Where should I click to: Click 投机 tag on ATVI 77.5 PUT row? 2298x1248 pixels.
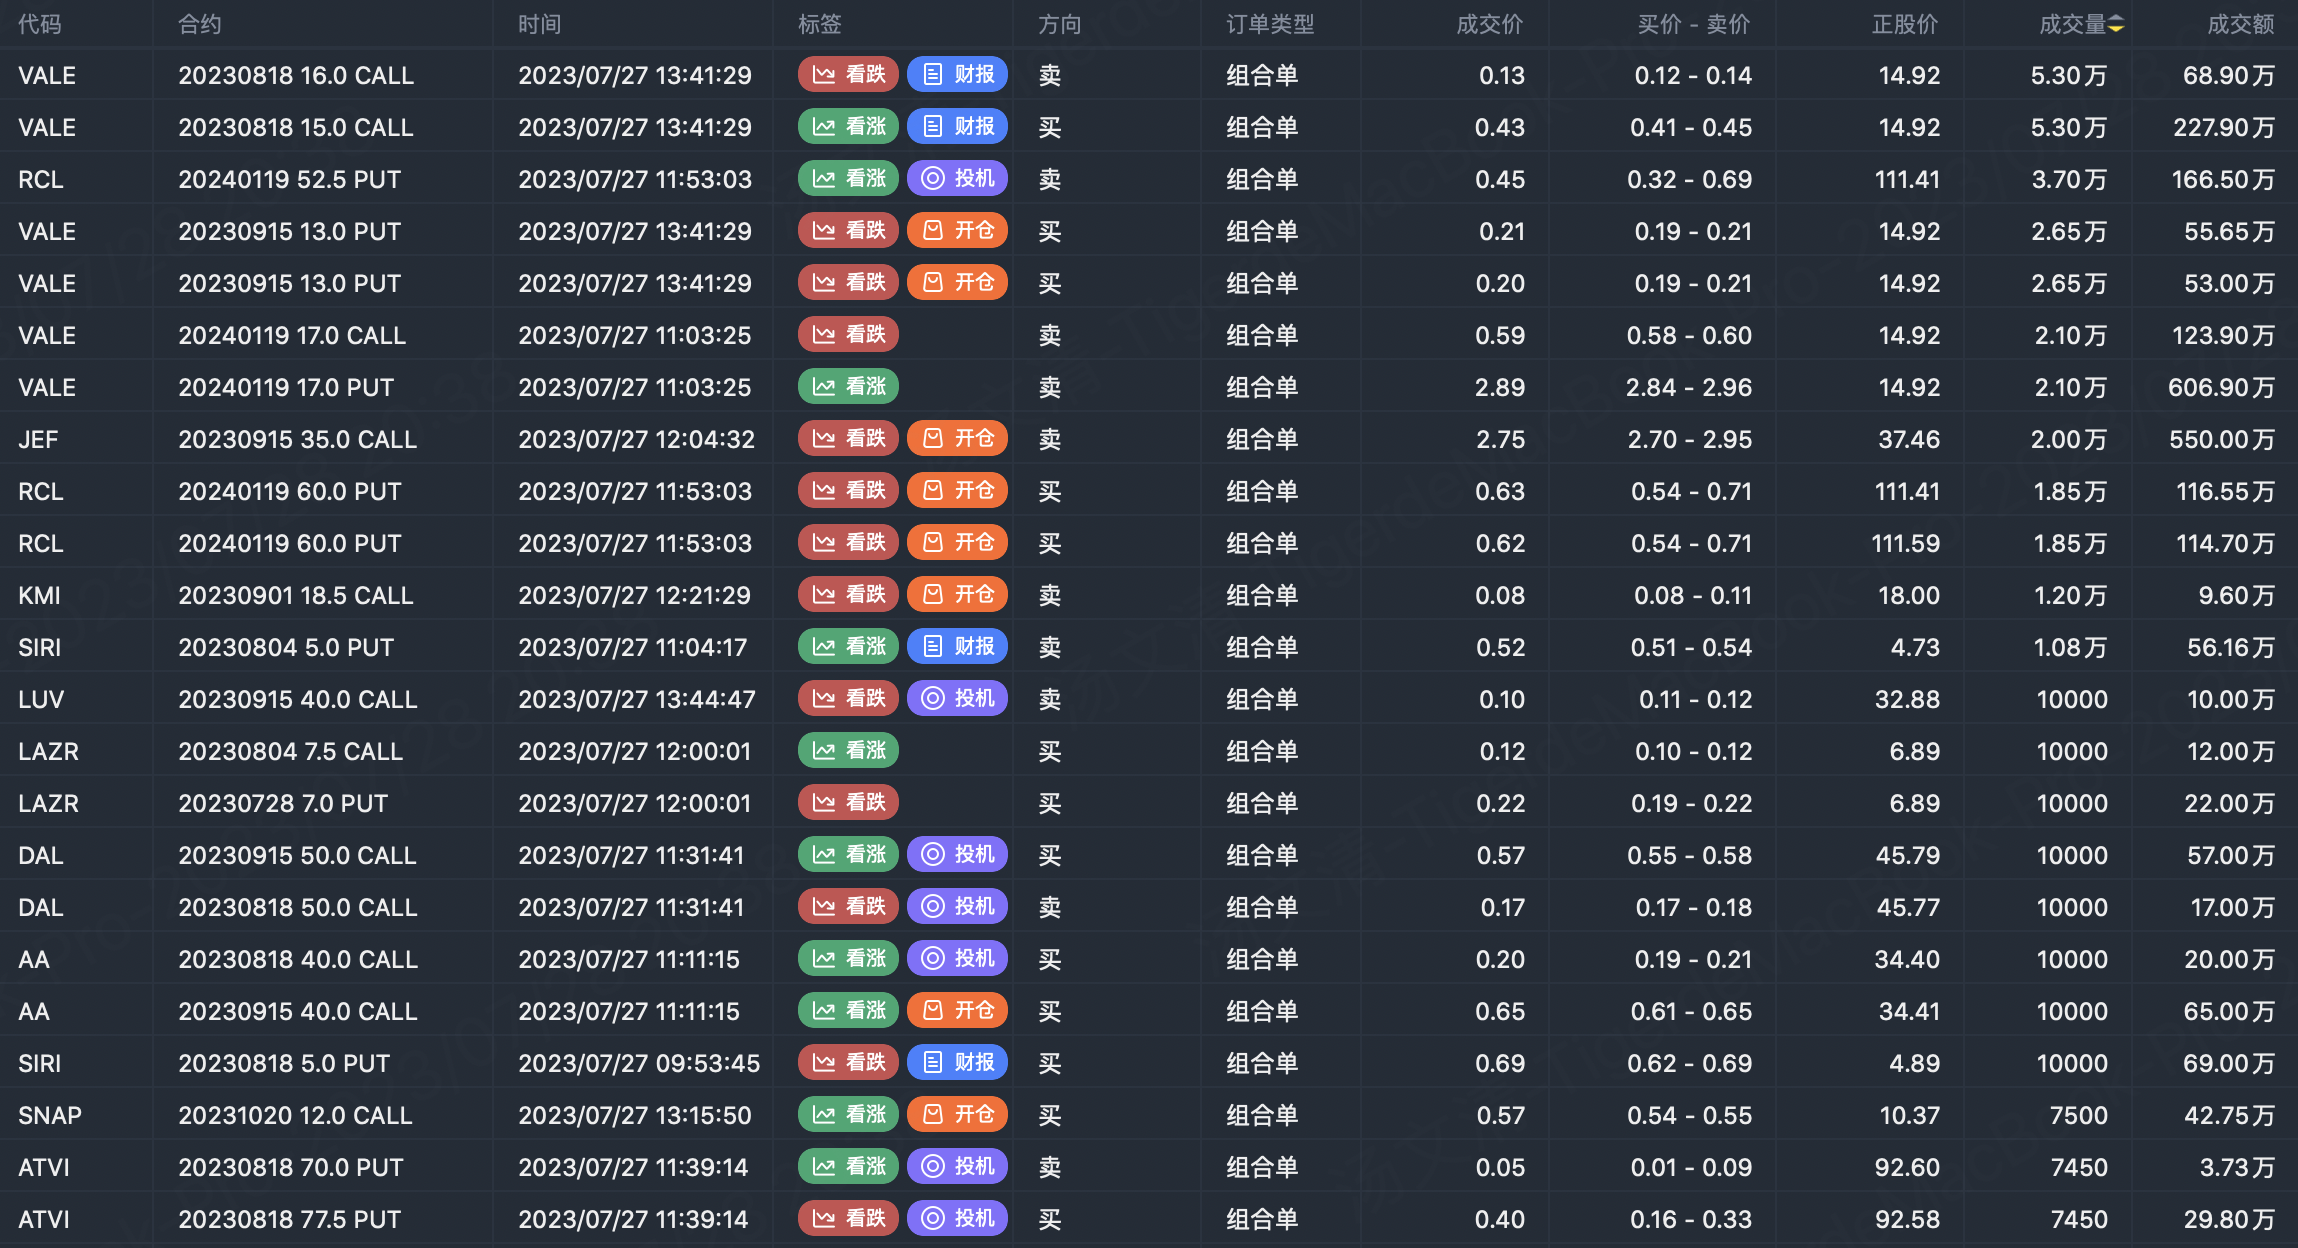coord(957,1219)
